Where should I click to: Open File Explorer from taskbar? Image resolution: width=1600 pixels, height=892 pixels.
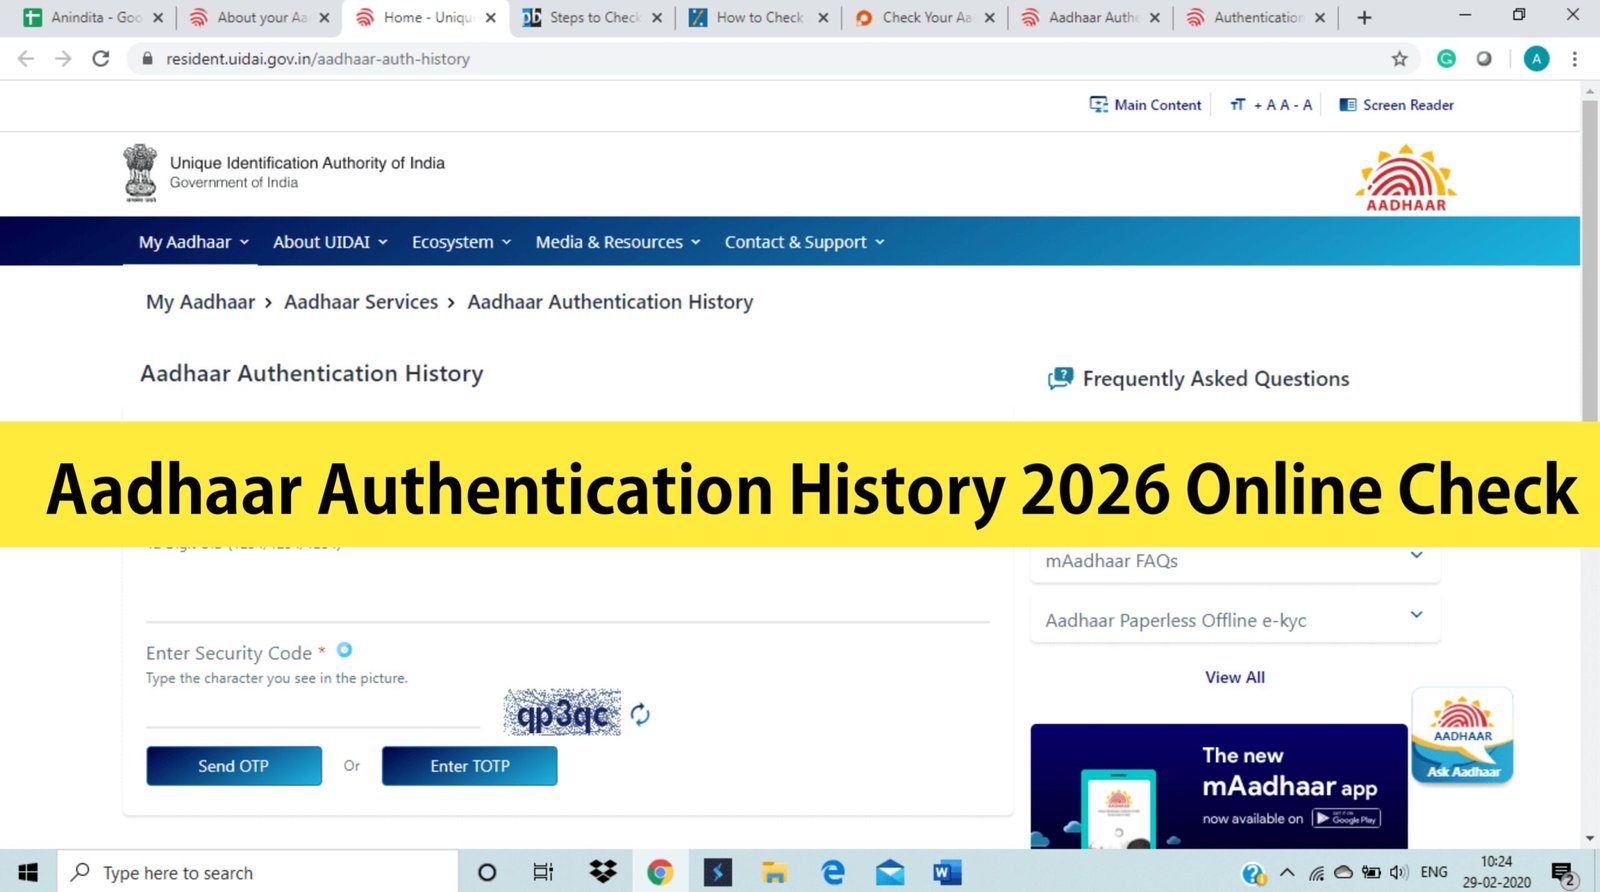[774, 872]
